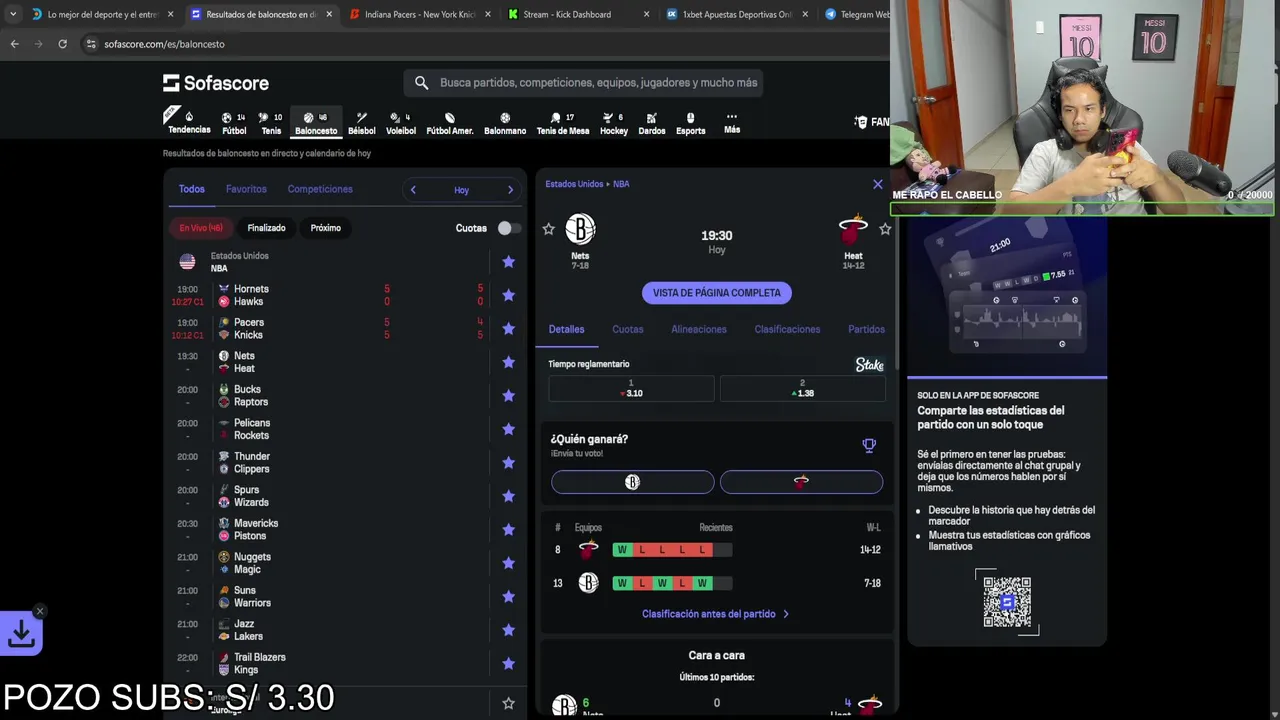Open the Alineaciones tab
Screen dimensions: 1280x720
(x=699, y=329)
